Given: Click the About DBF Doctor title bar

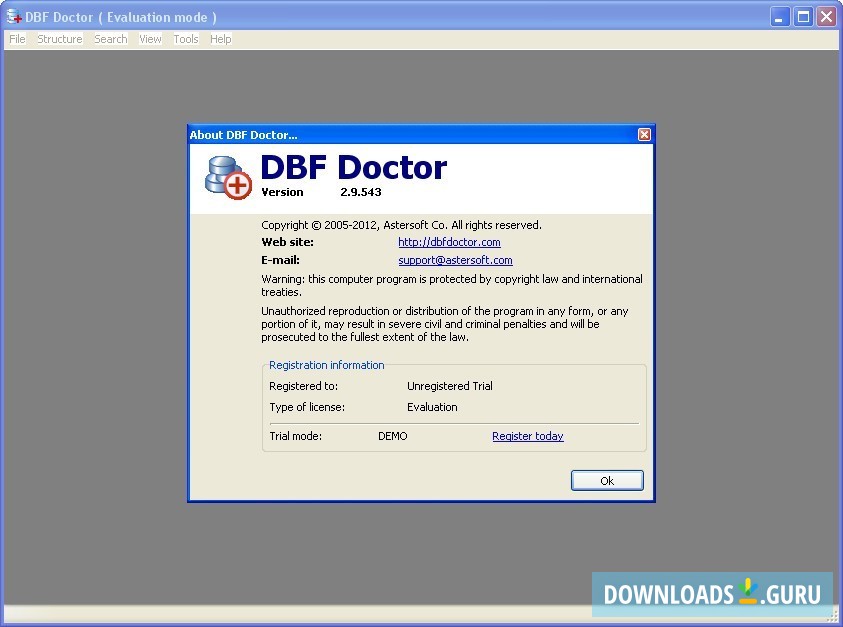Looking at the screenshot, I should click(400, 134).
